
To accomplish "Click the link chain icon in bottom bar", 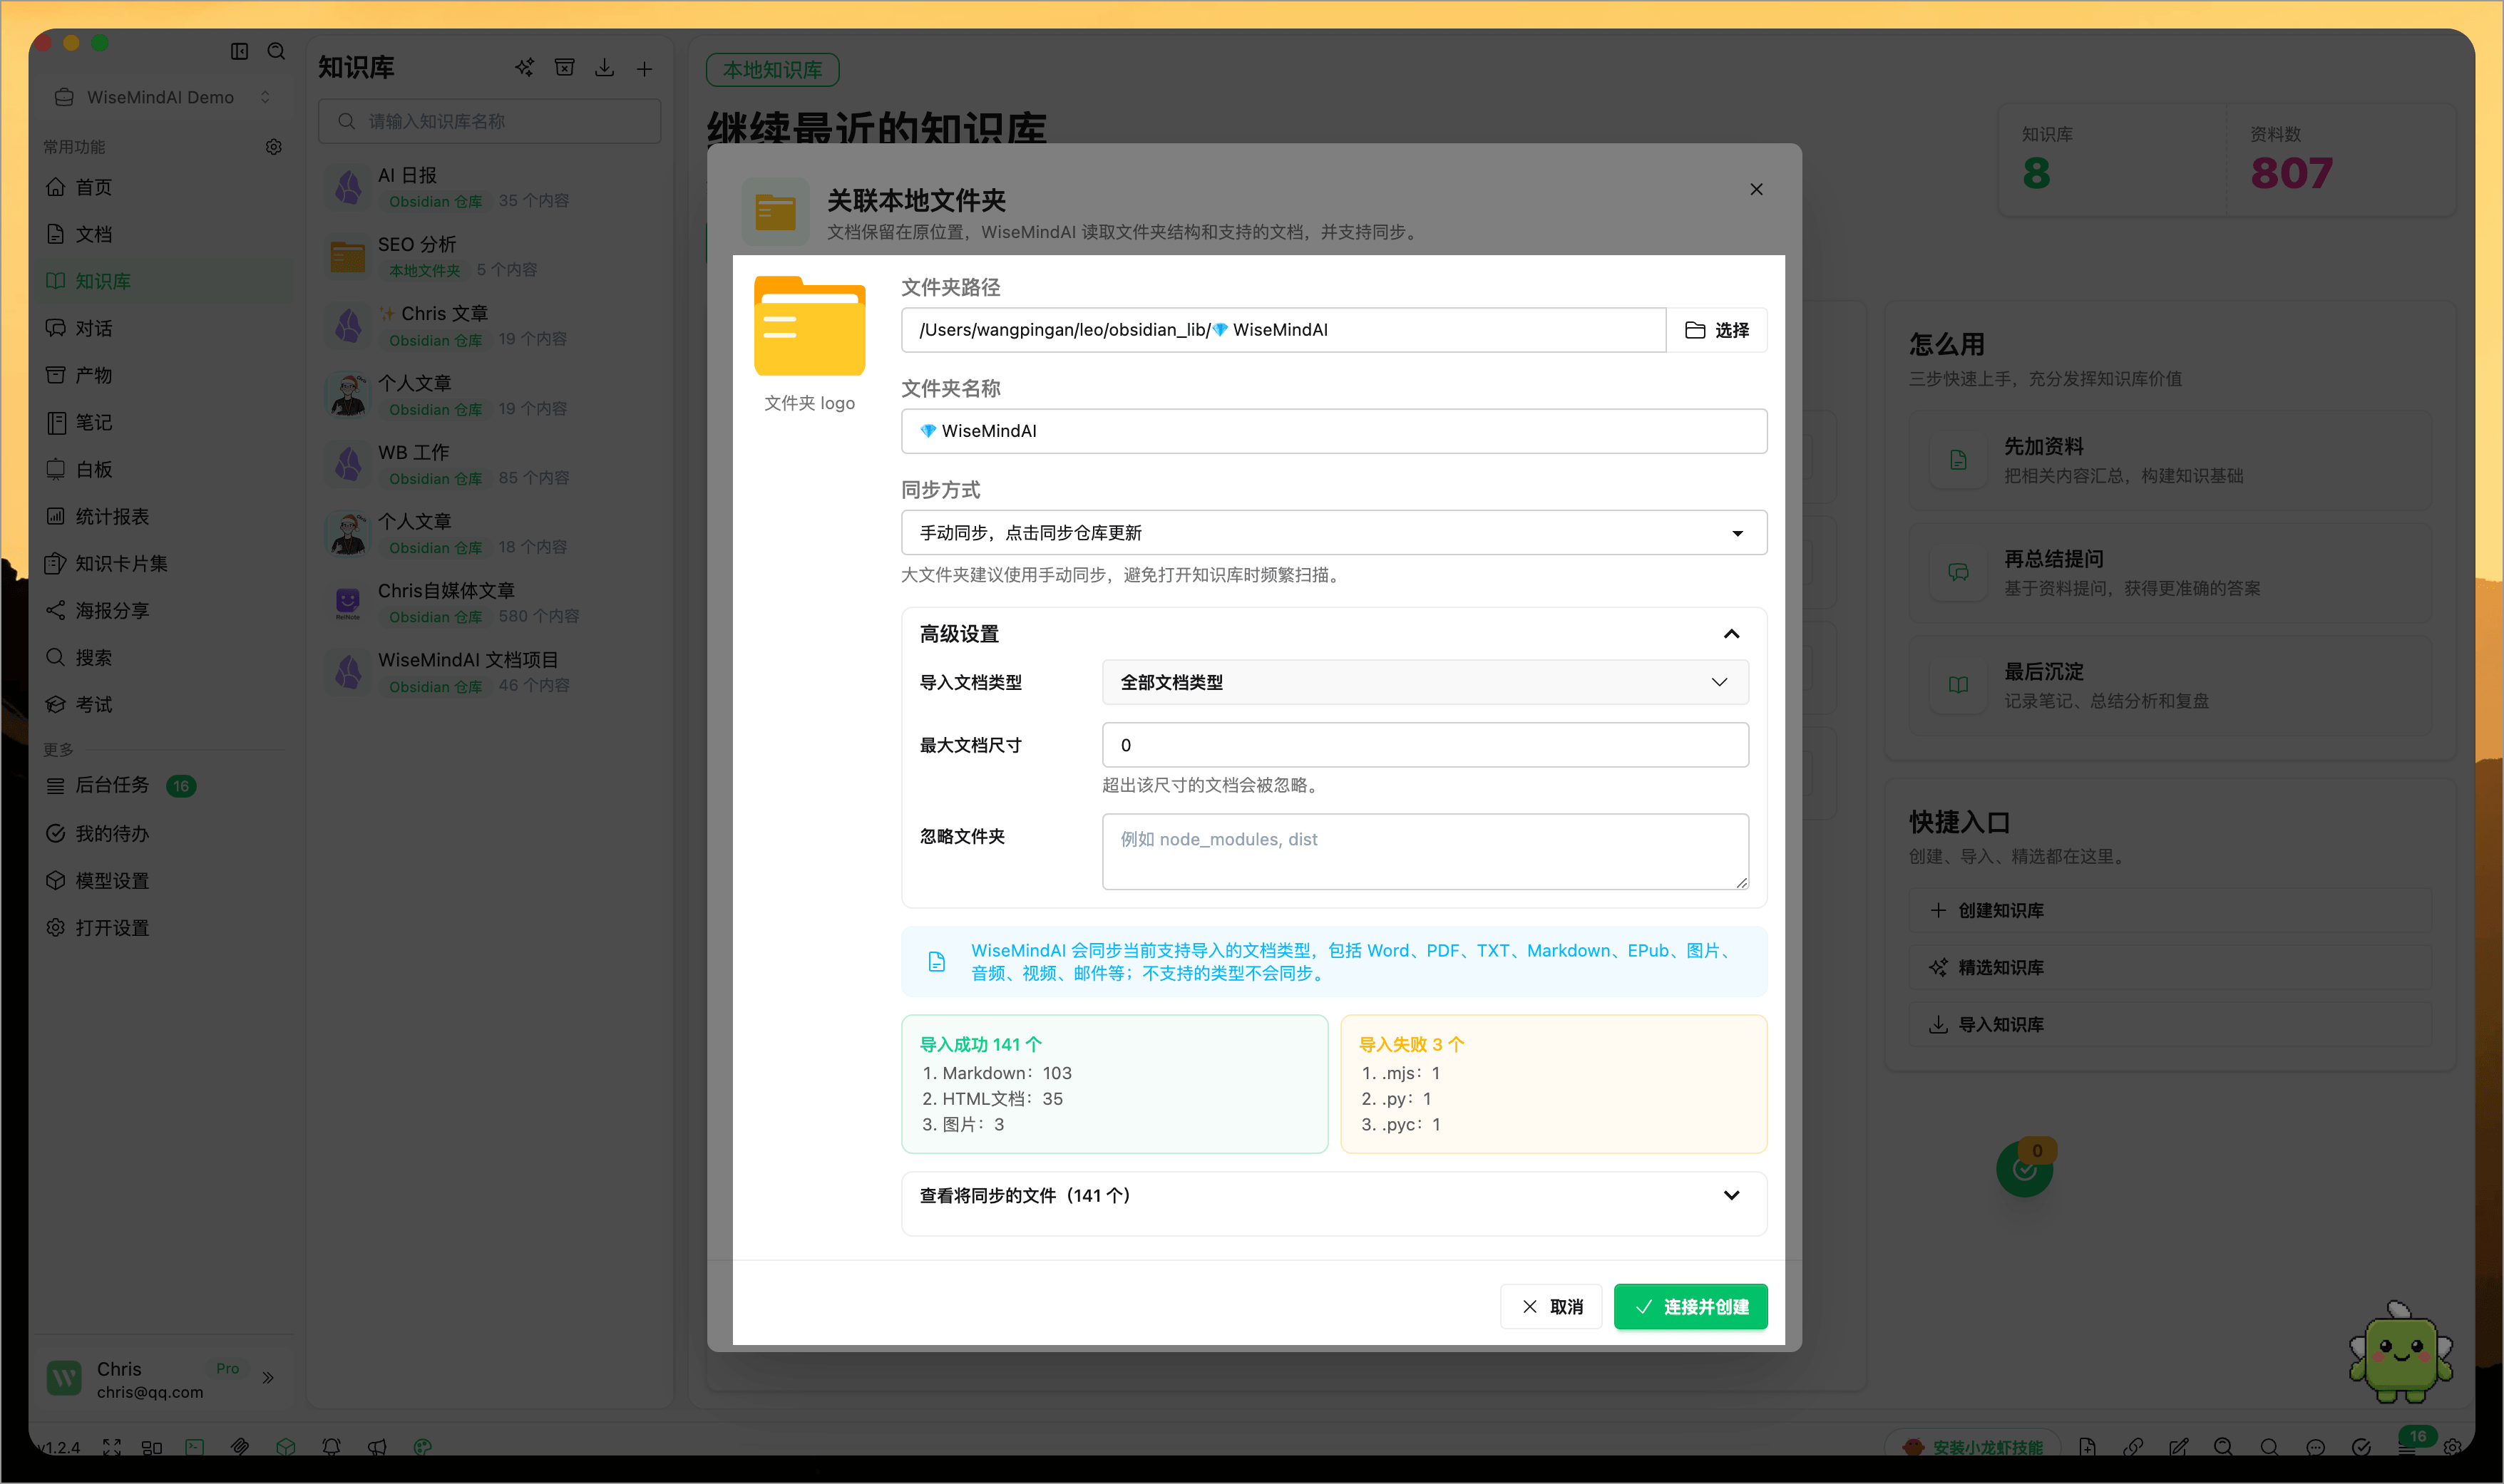I will point(2132,1447).
